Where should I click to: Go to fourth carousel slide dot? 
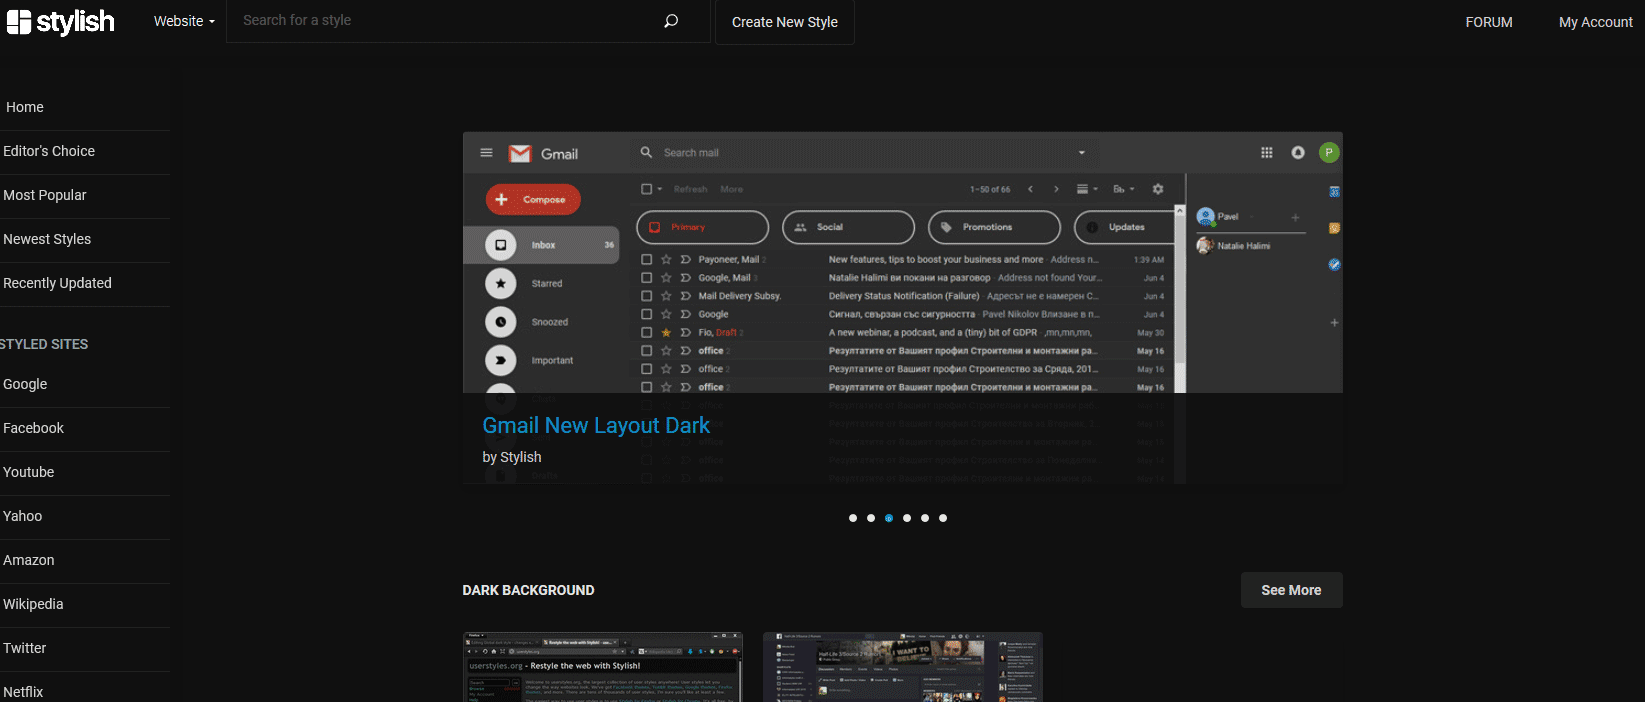click(x=907, y=518)
